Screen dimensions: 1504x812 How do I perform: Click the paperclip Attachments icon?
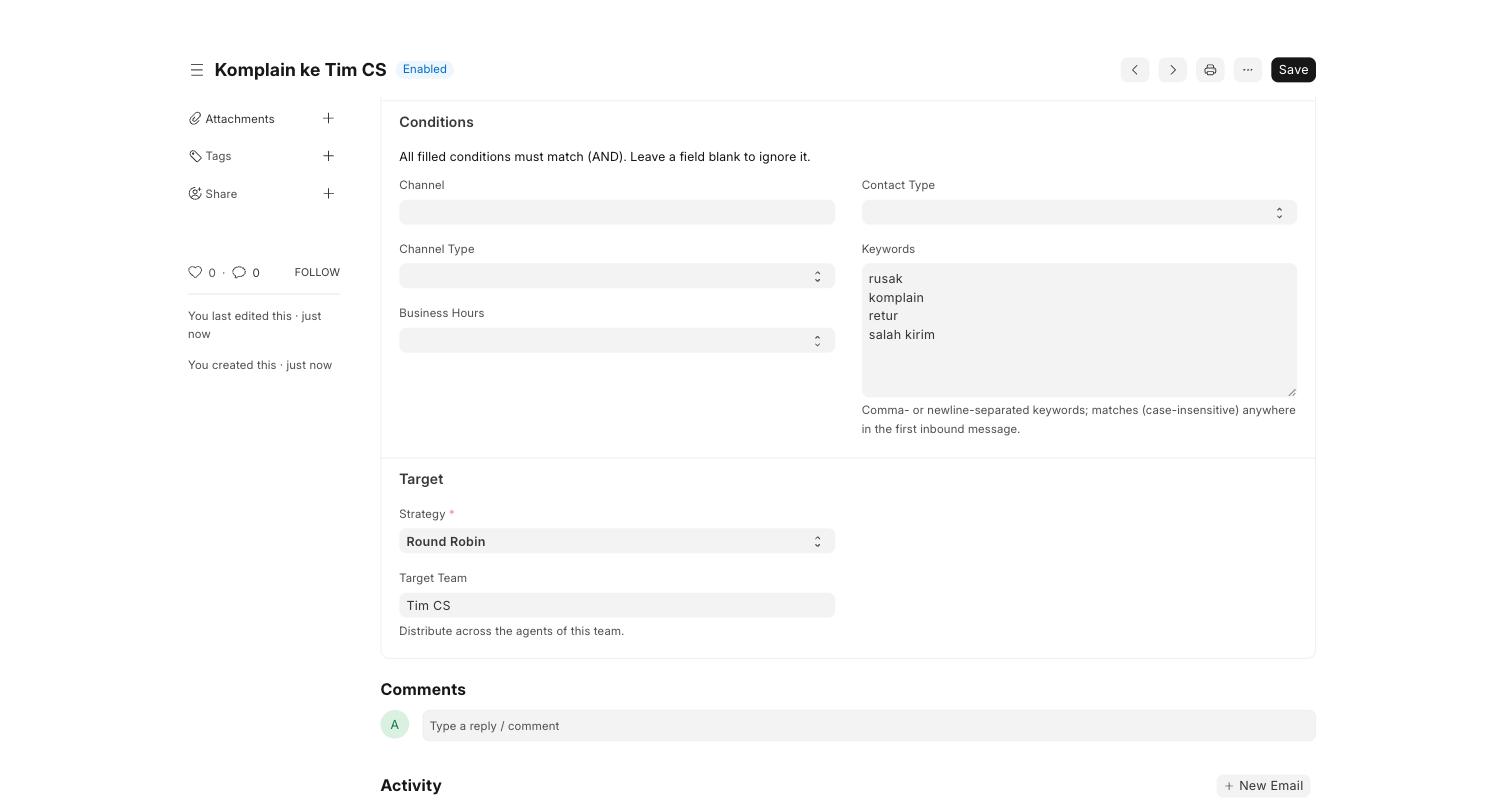(x=195, y=119)
